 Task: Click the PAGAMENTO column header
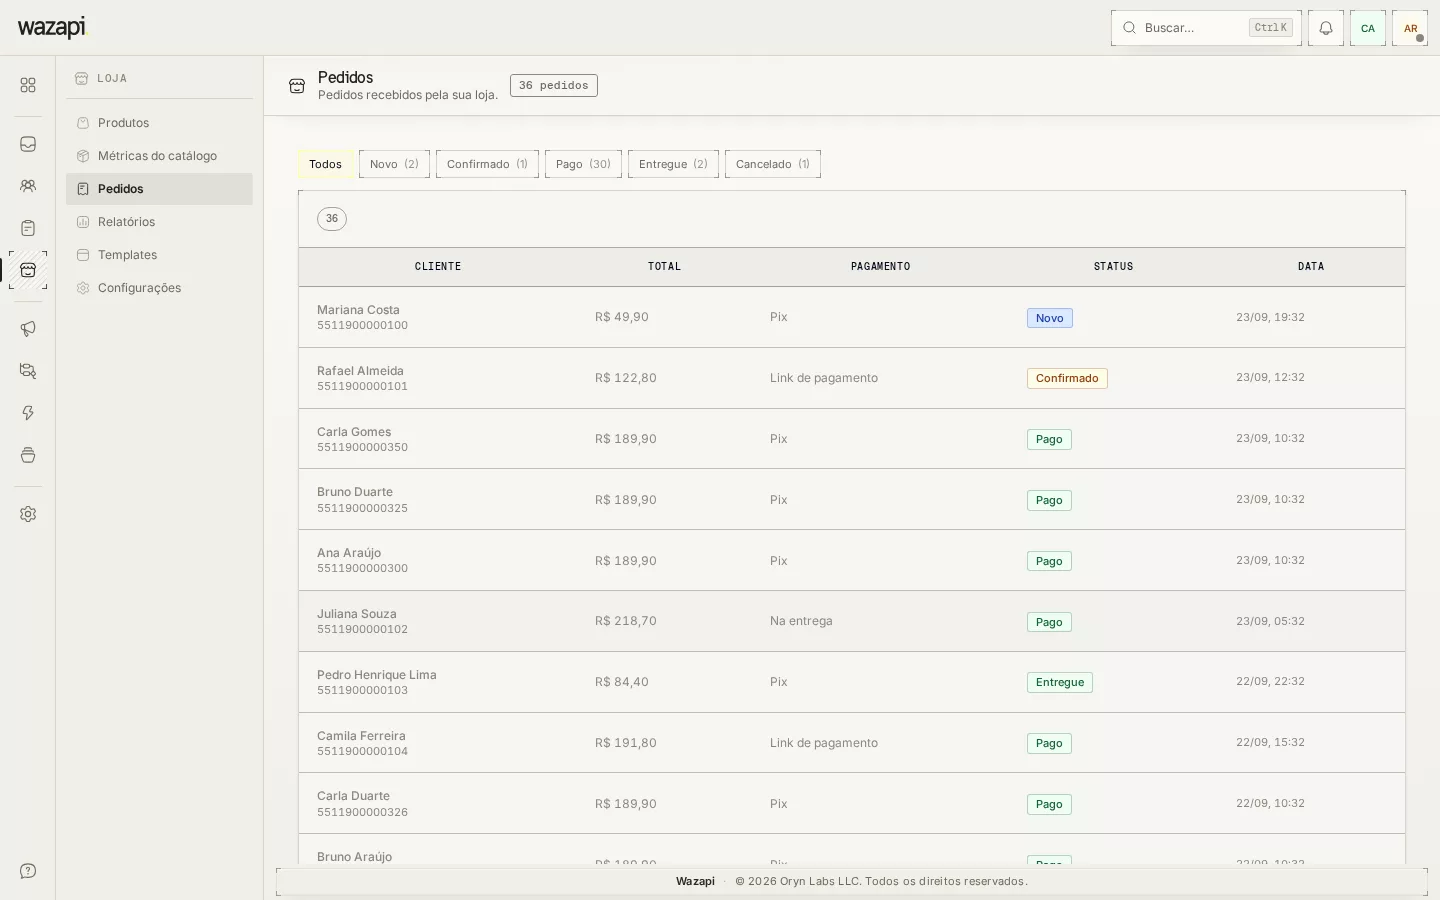(880, 267)
